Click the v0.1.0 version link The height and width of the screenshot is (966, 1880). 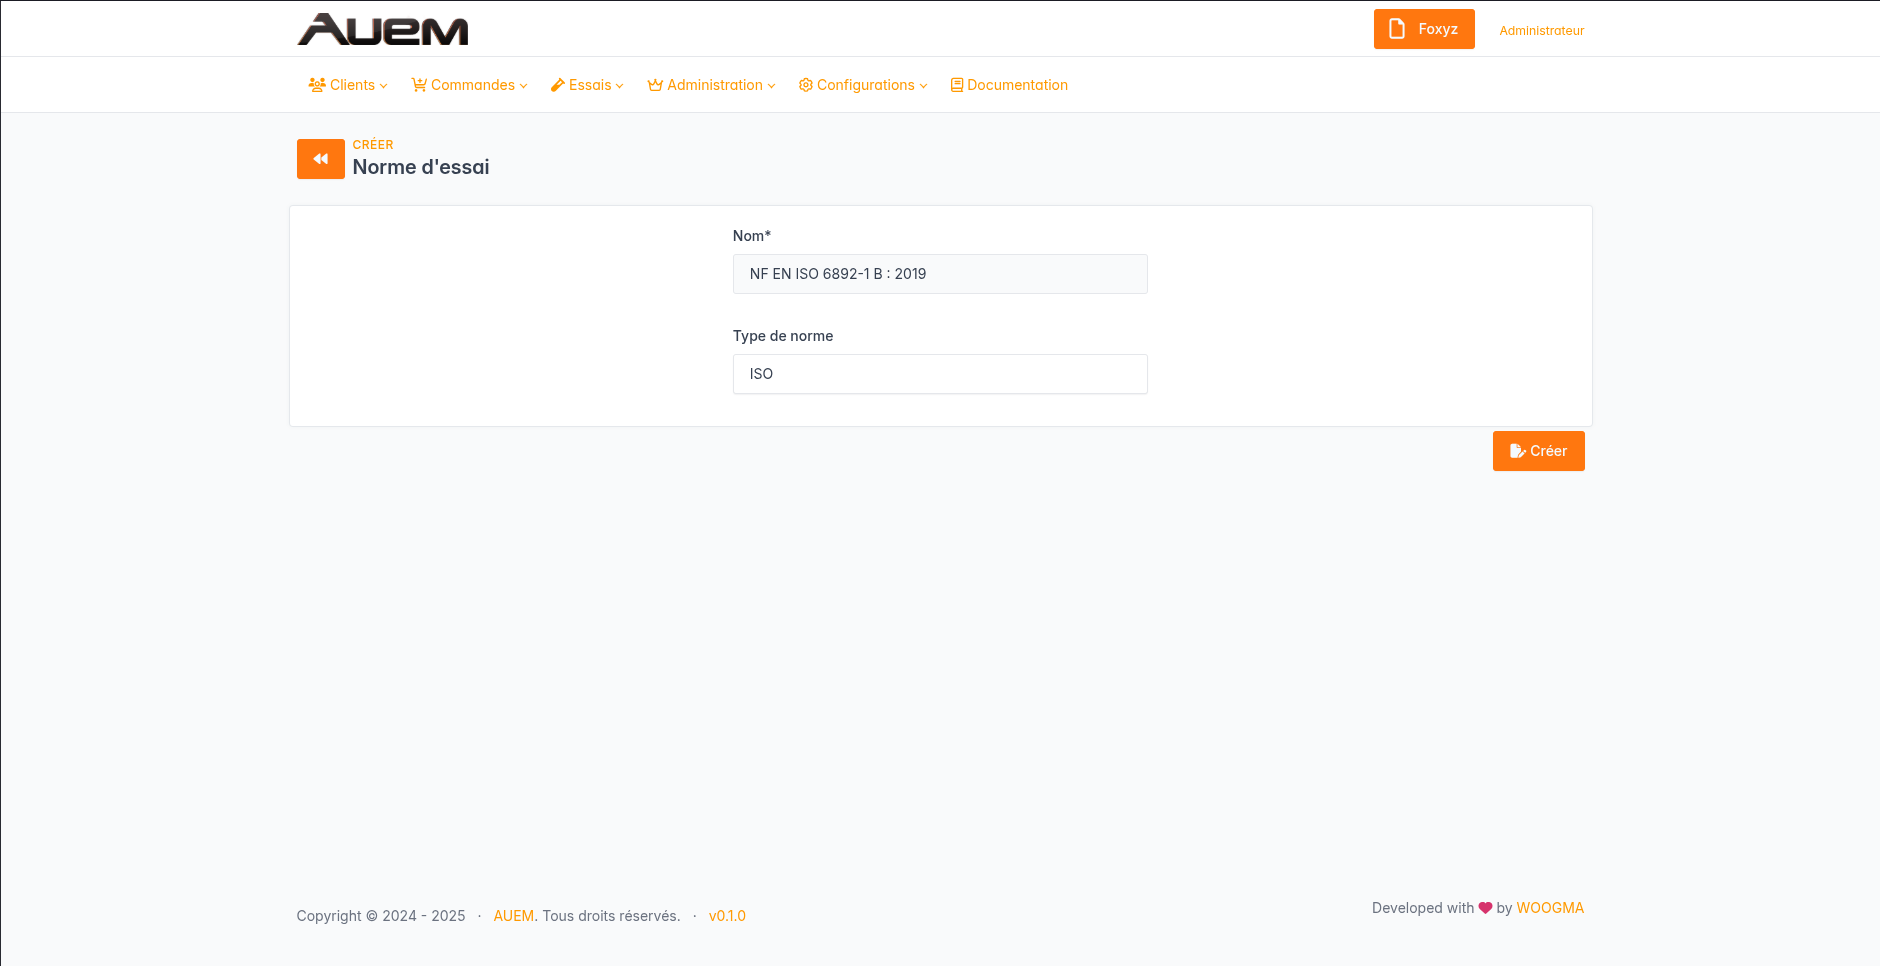[x=727, y=916]
